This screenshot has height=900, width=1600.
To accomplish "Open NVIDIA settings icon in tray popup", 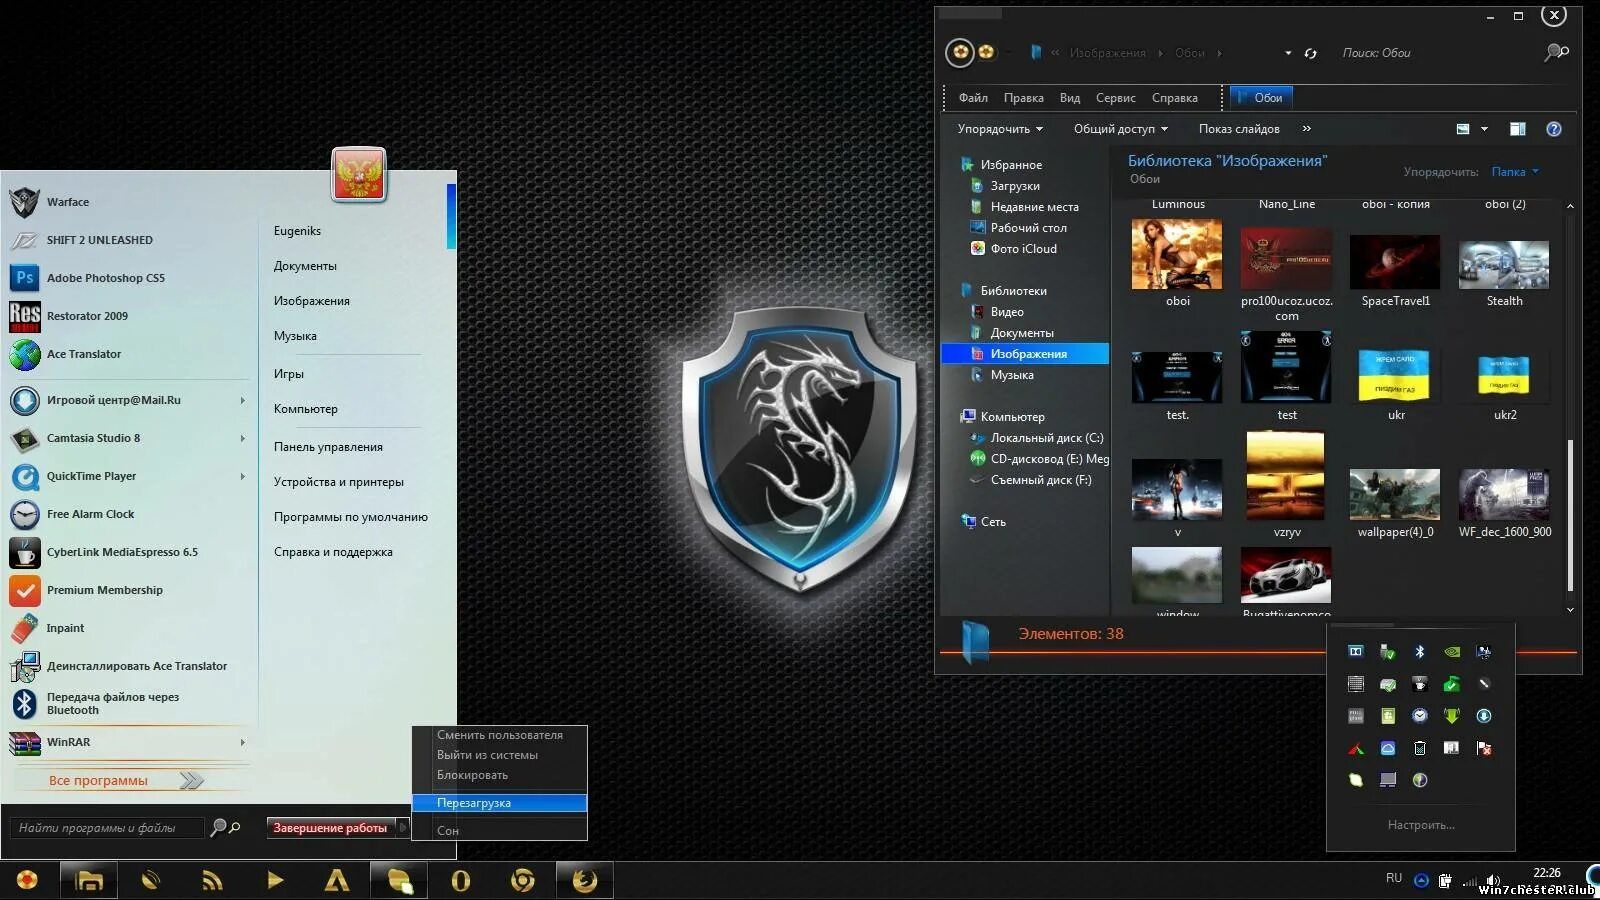I will 1453,651.
